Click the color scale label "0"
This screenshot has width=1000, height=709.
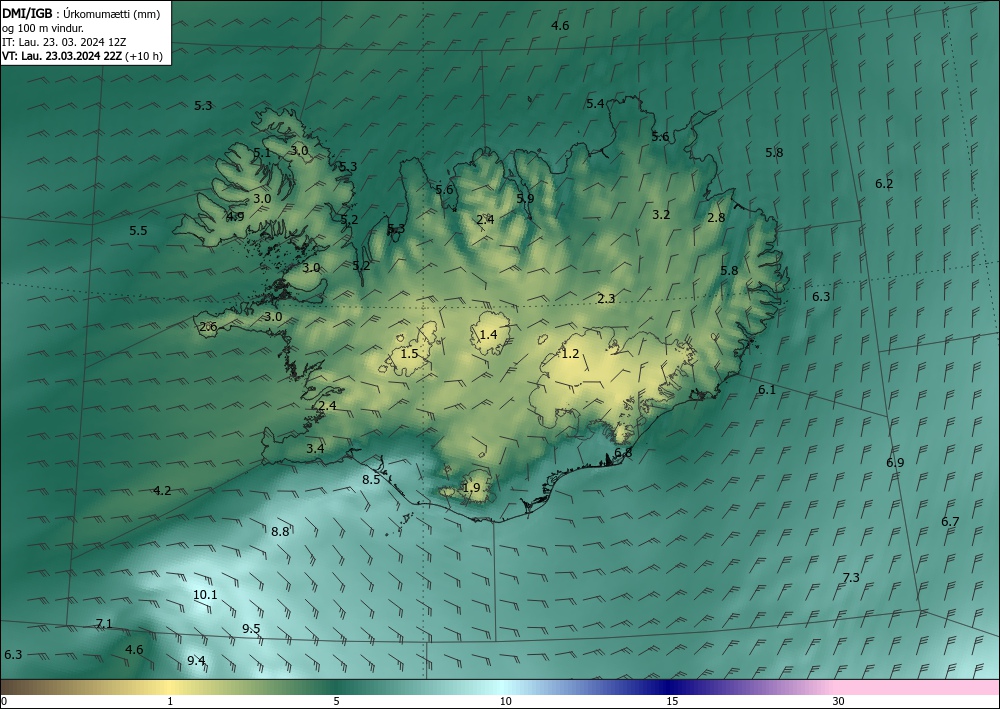tap(4, 701)
